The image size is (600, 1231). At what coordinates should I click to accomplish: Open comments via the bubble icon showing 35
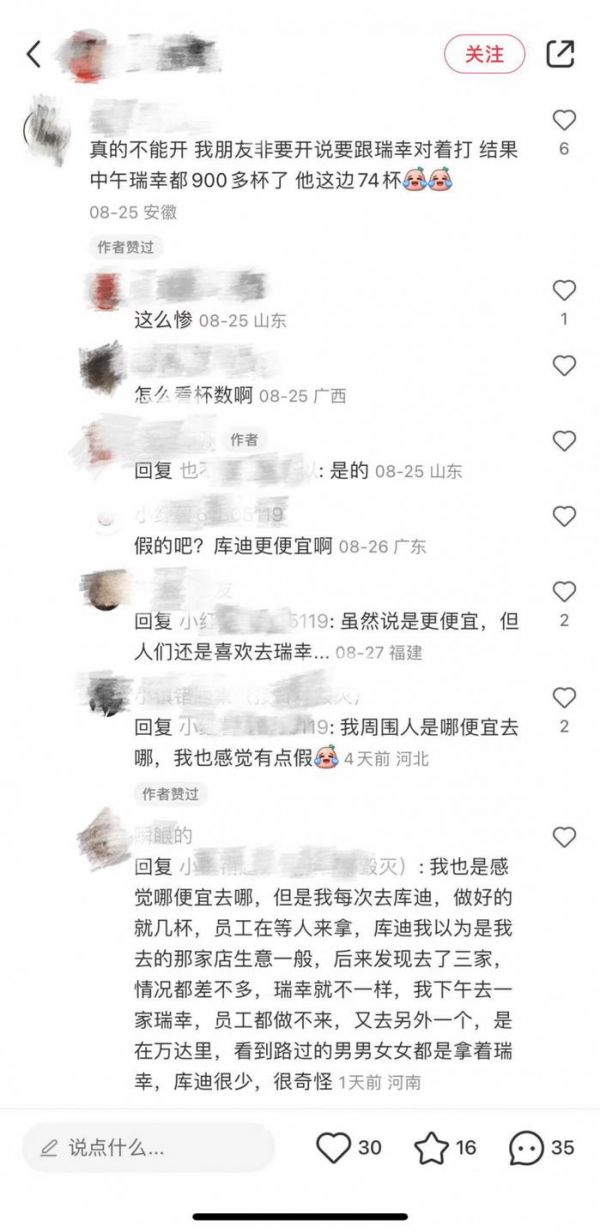[x=526, y=1147]
